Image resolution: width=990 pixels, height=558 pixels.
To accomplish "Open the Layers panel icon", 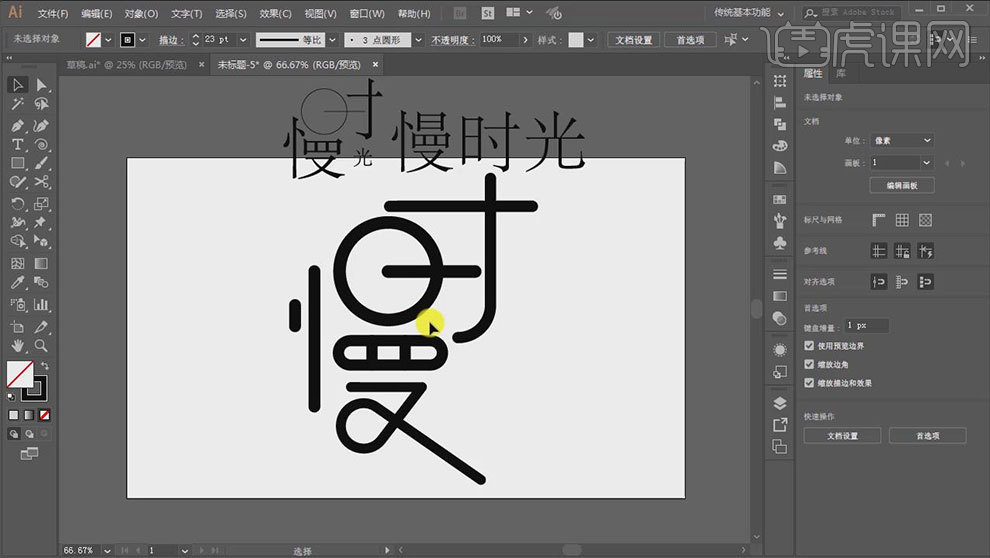I will click(x=780, y=403).
